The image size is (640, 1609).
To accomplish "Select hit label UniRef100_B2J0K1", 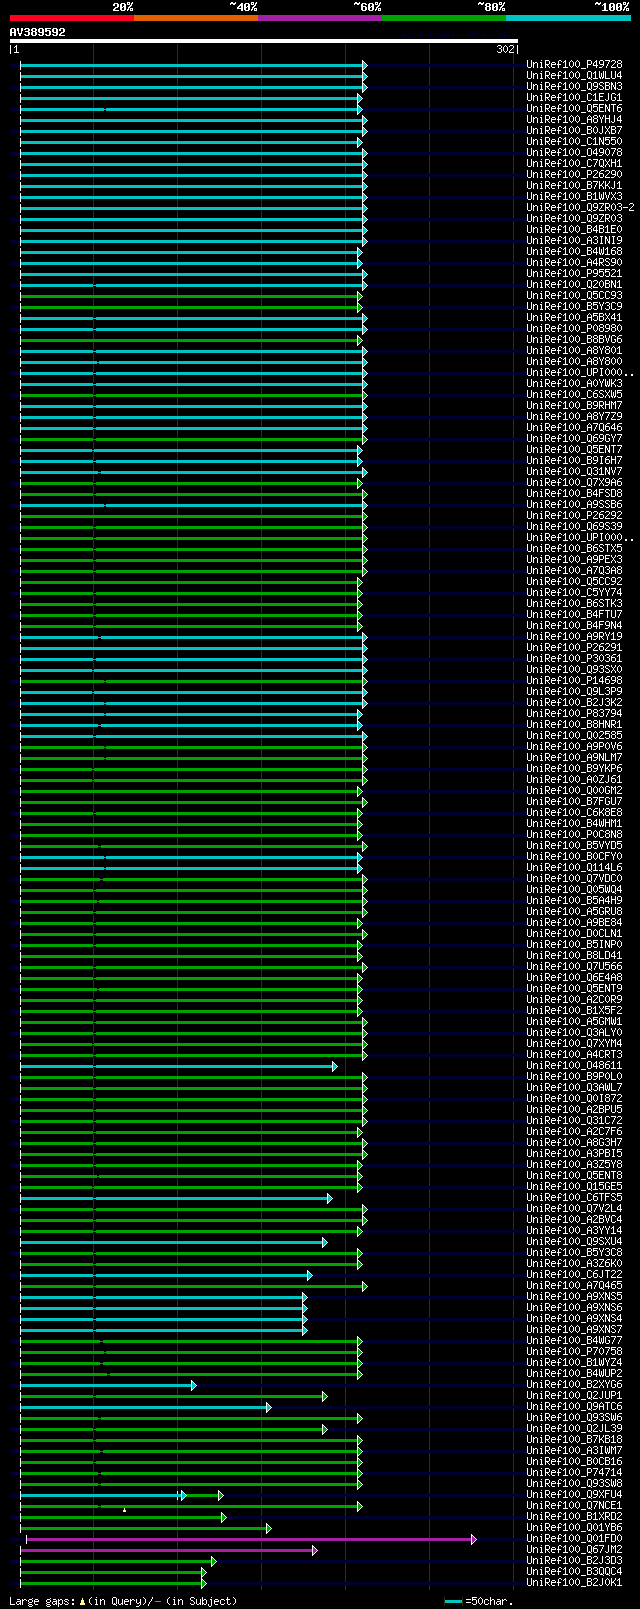I will (x=574, y=1582).
